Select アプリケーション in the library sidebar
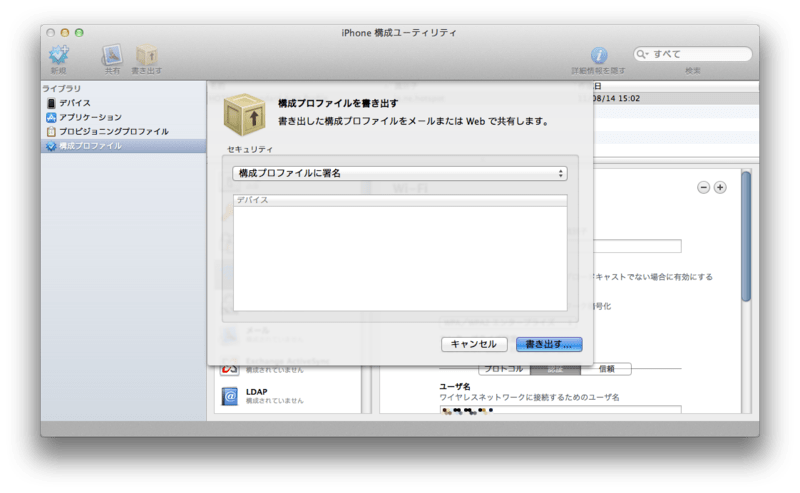Image resolution: width=800 pixels, height=493 pixels. (x=89, y=117)
